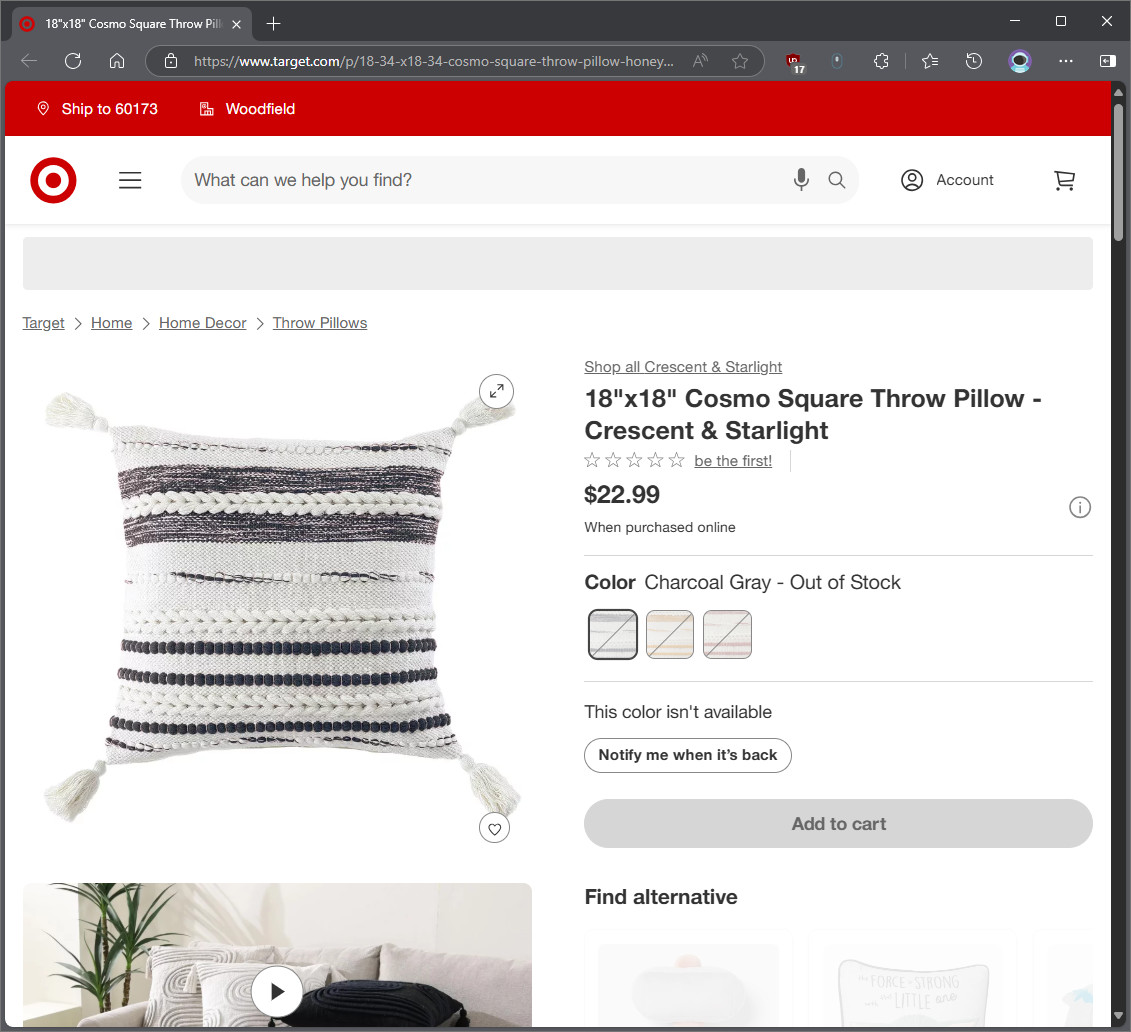Select the pink striped color swatch
This screenshot has height=1032, width=1131.
tap(727, 635)
